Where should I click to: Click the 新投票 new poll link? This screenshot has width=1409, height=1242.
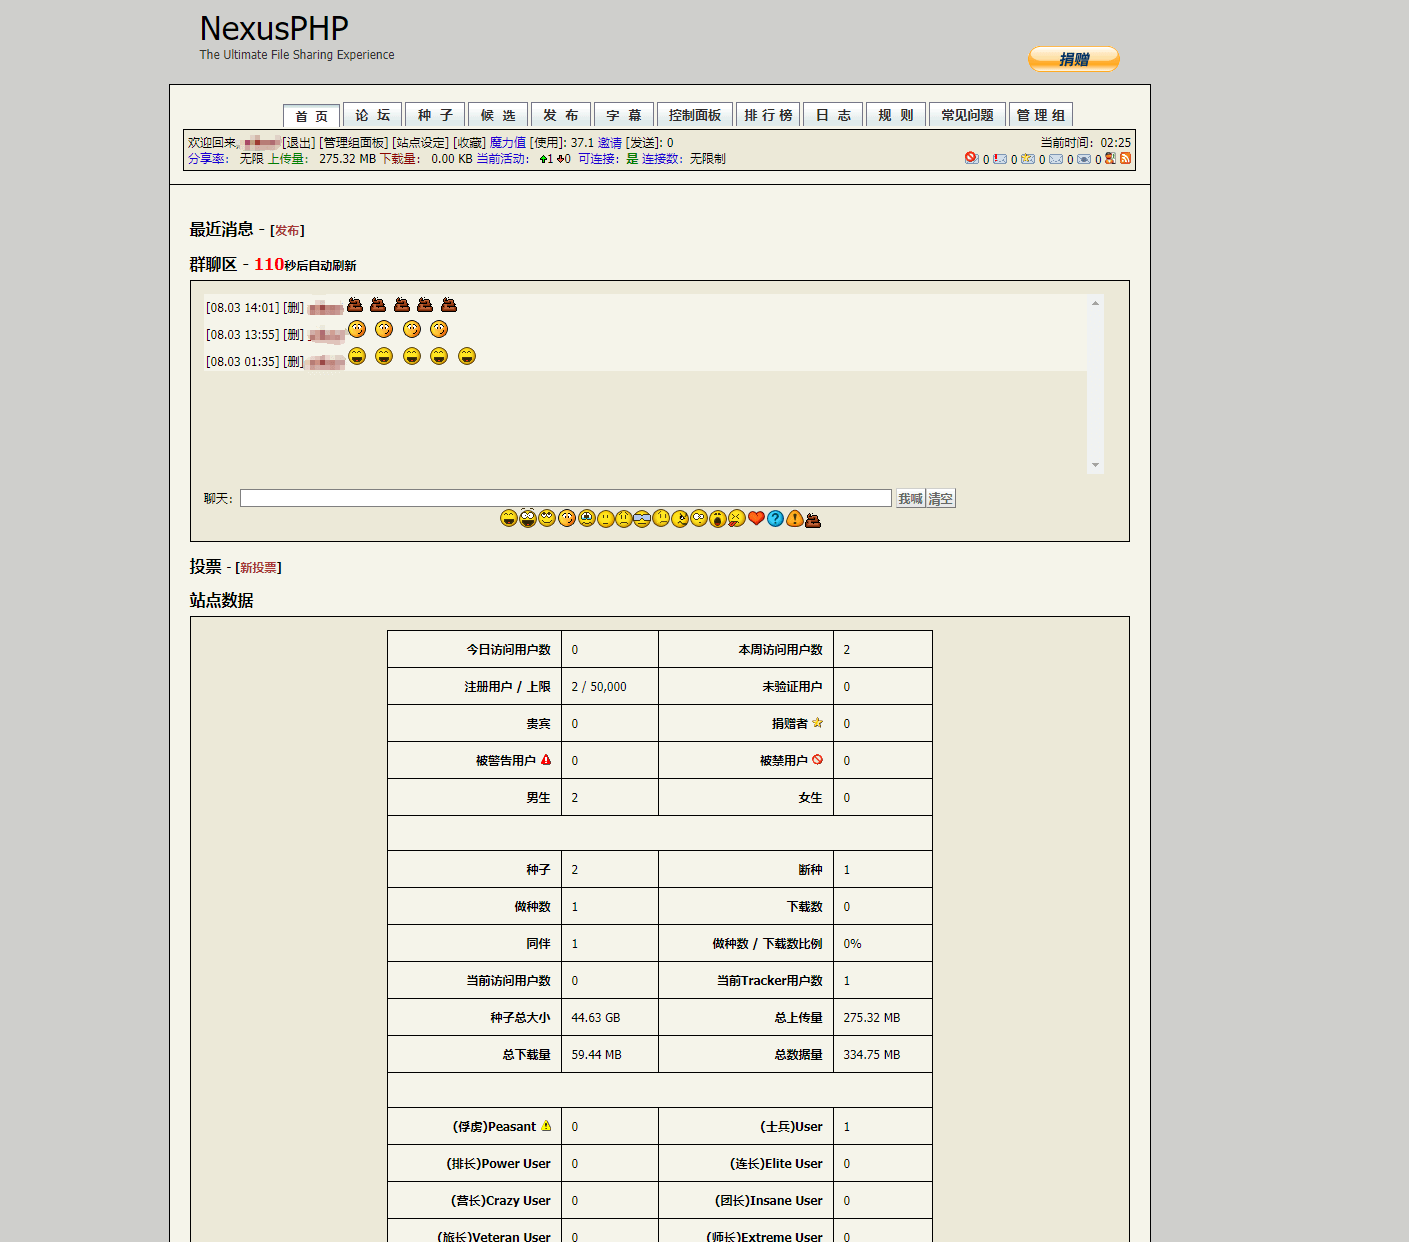click(258, 568)
